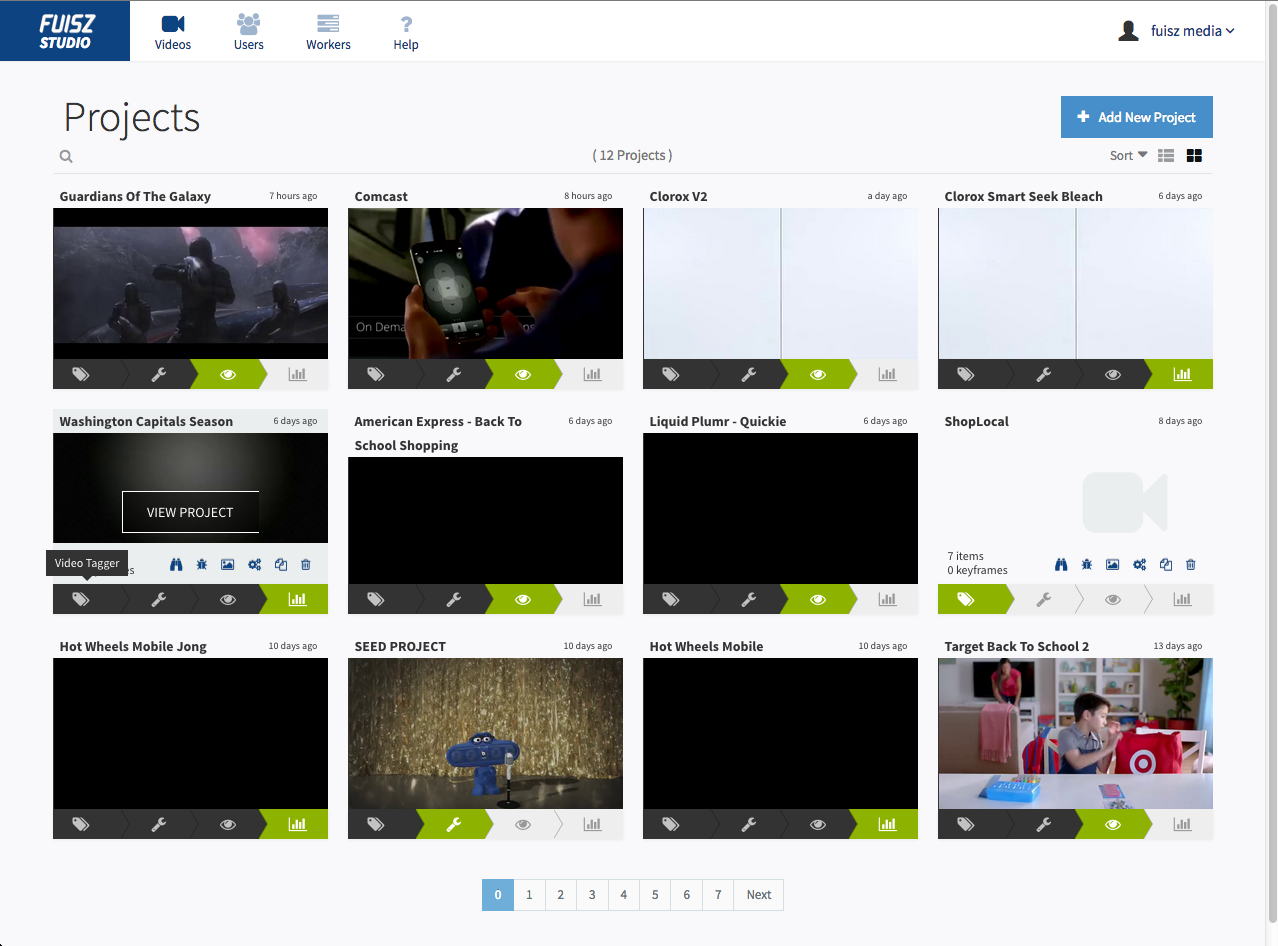Screen dimensions: 1278x946
Task: Select the wrench tool on the SEED PROJECT card
Action: pos(455,824)
